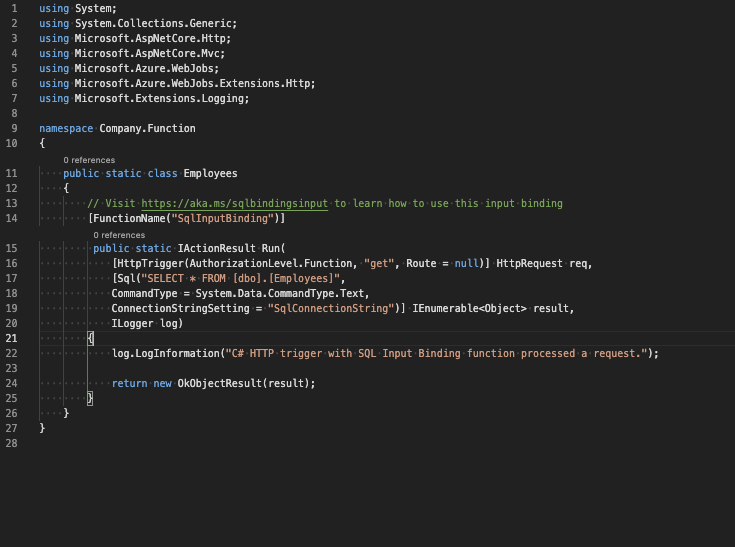Click 'Route = null' argument
Viewport: 735px width, 547px height.
[x=442, y=263]
